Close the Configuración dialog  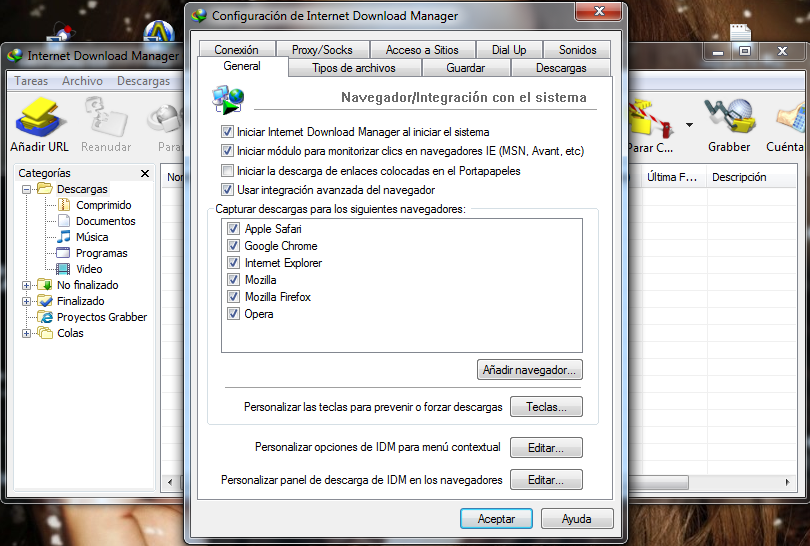click(599, 11)
